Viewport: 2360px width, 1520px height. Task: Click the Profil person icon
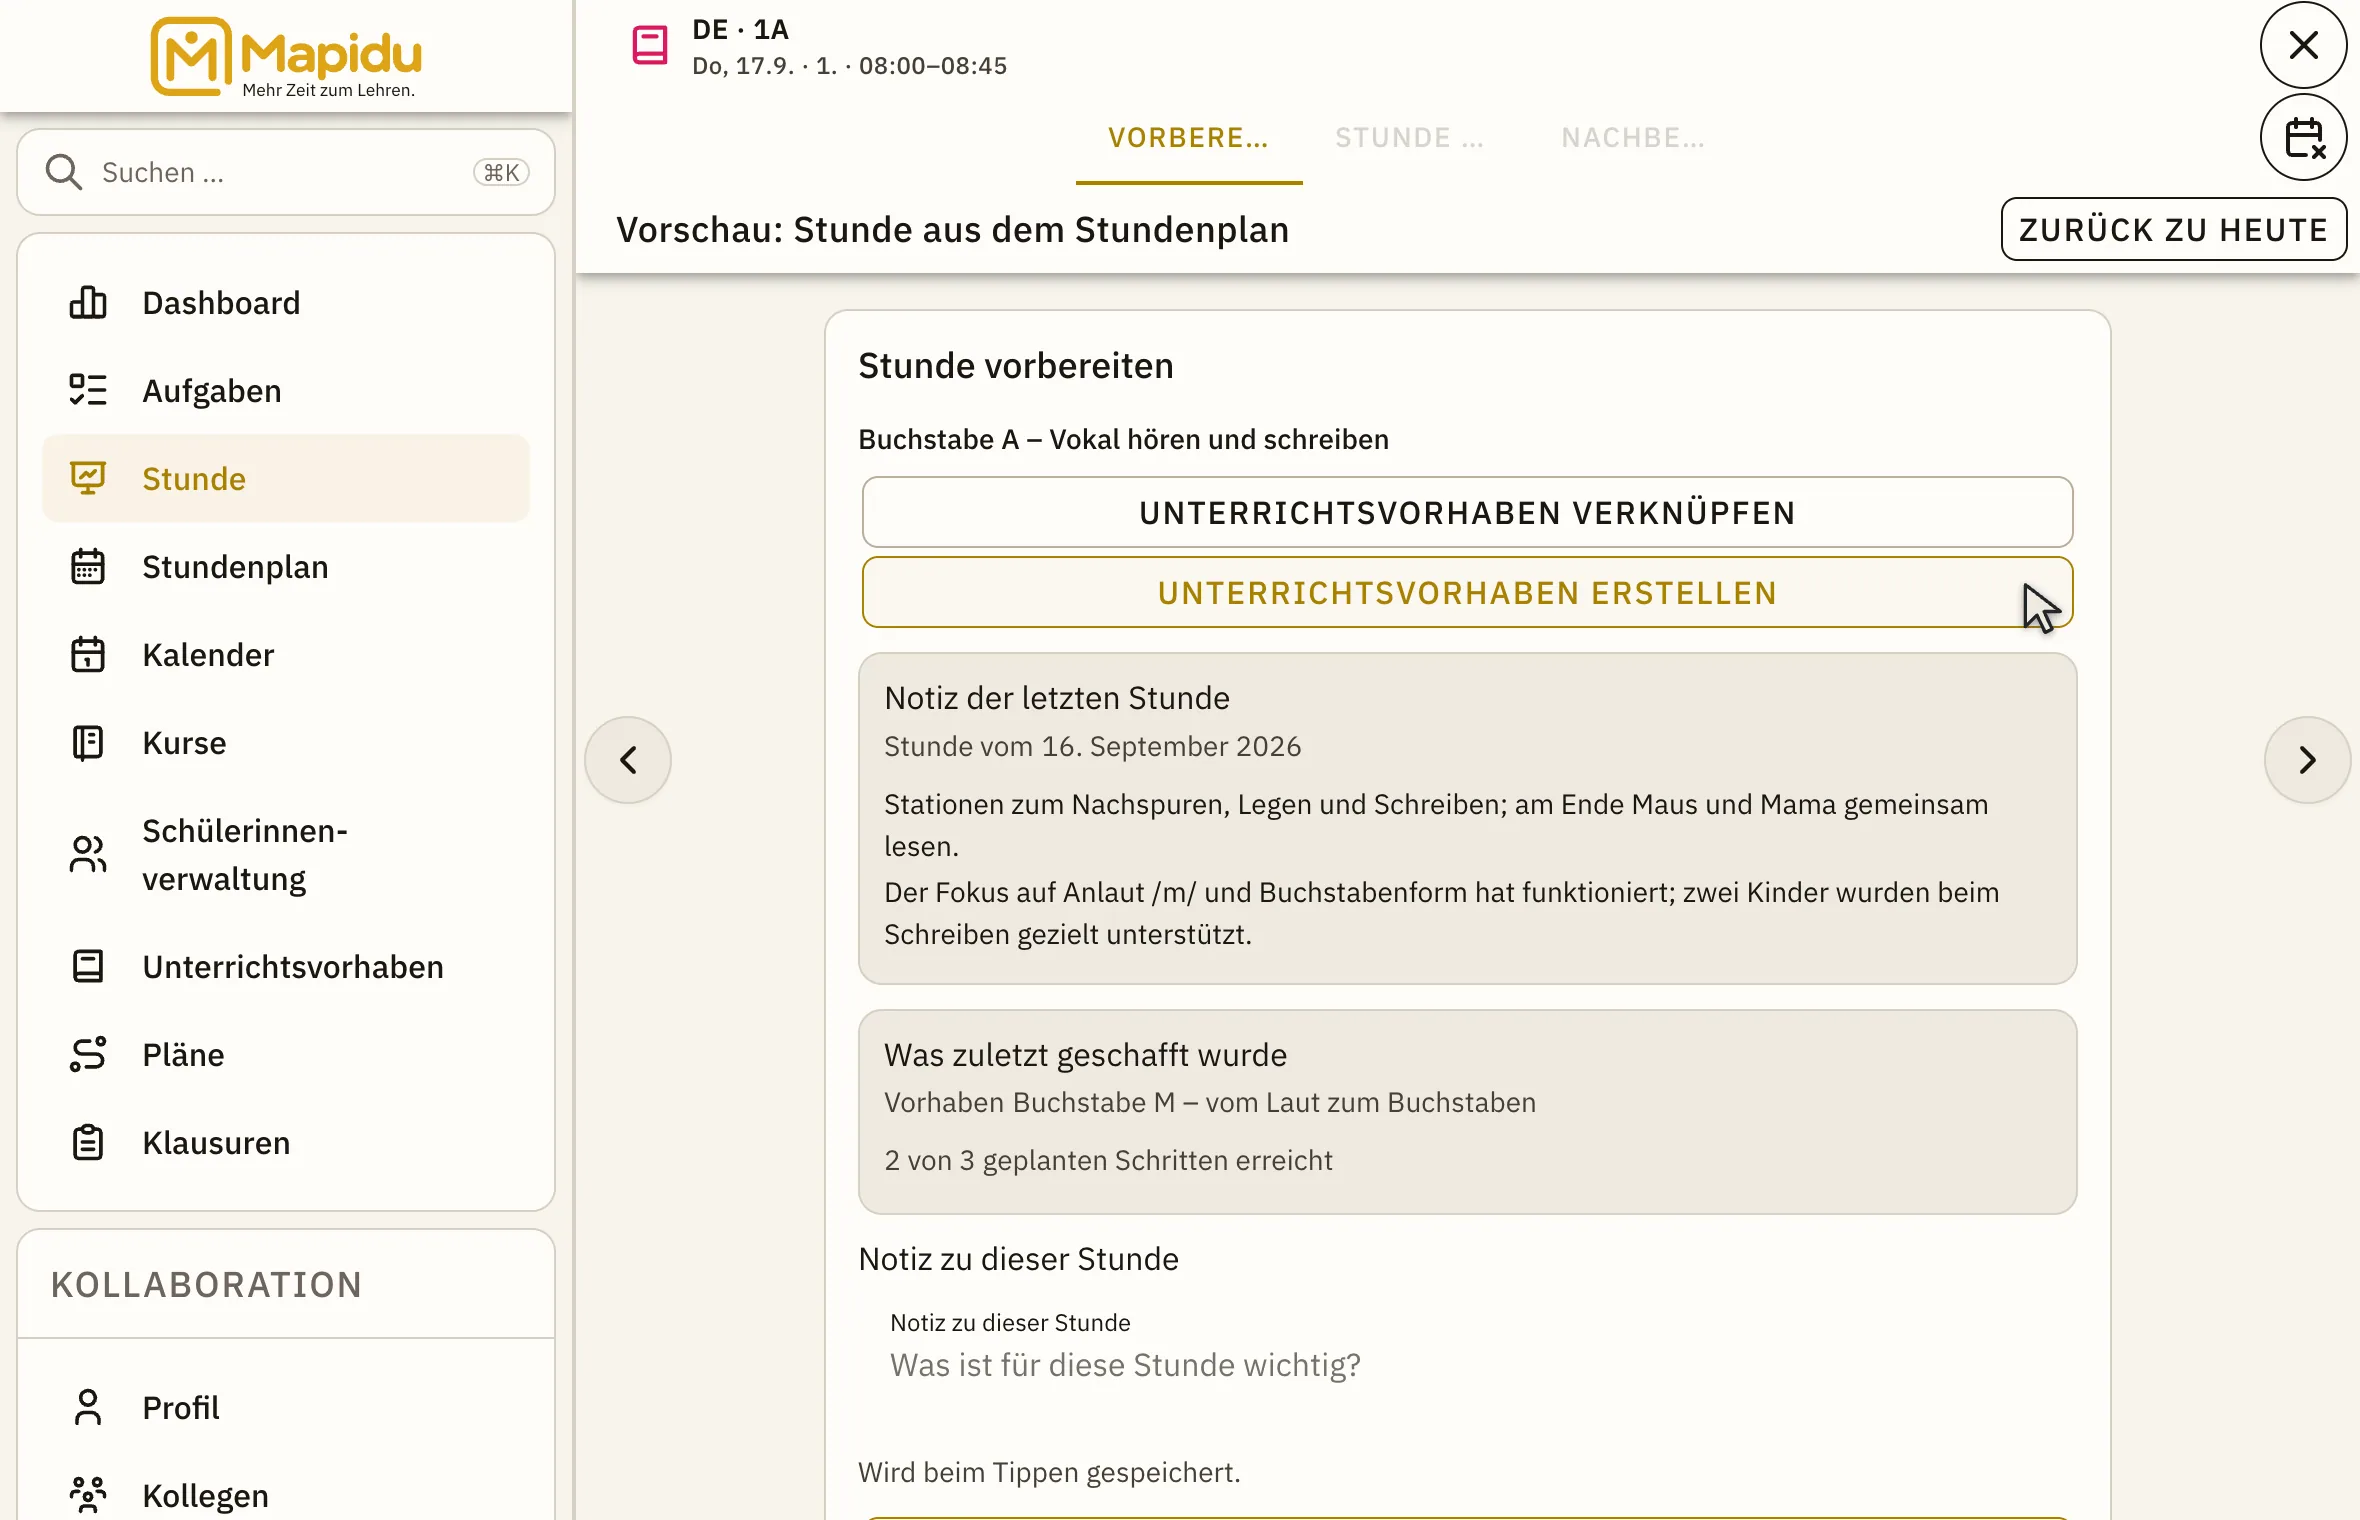point(88,1407)
